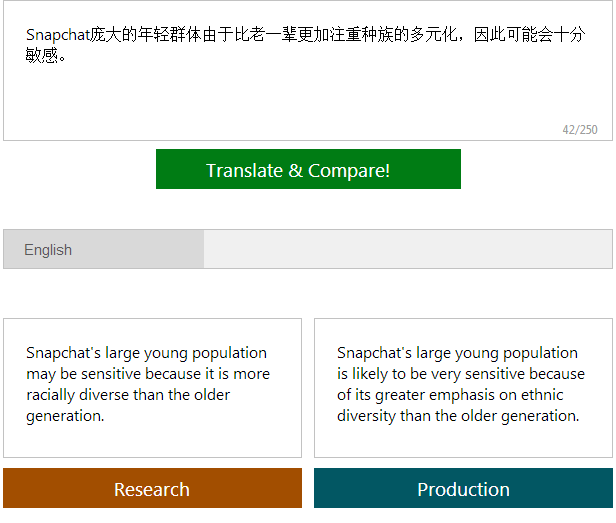Click into the Chinese source text input box
This screenshot has width=616, height=523.
(x=308, y=71)
